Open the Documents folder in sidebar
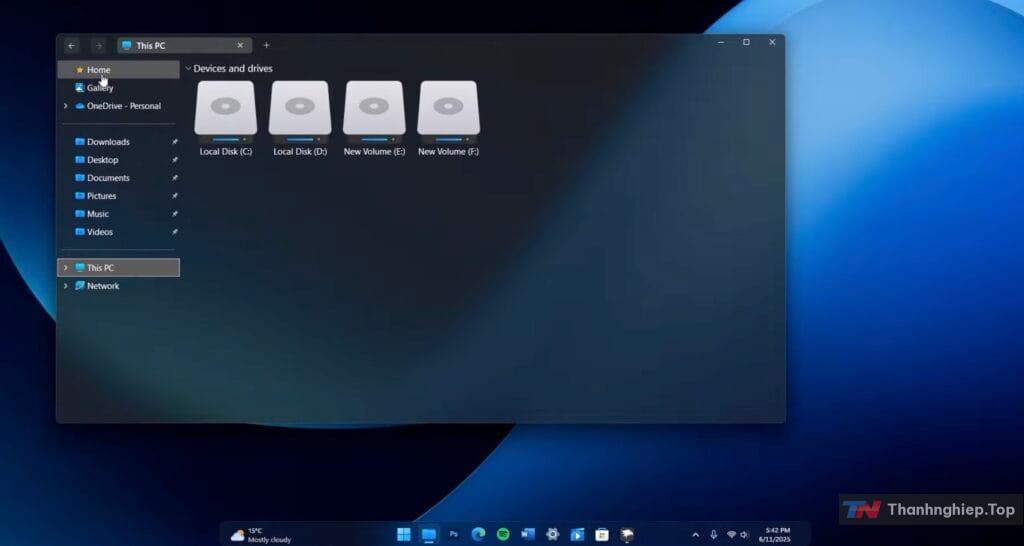This screenshot has width=1024, height=546. pos(118,178)
